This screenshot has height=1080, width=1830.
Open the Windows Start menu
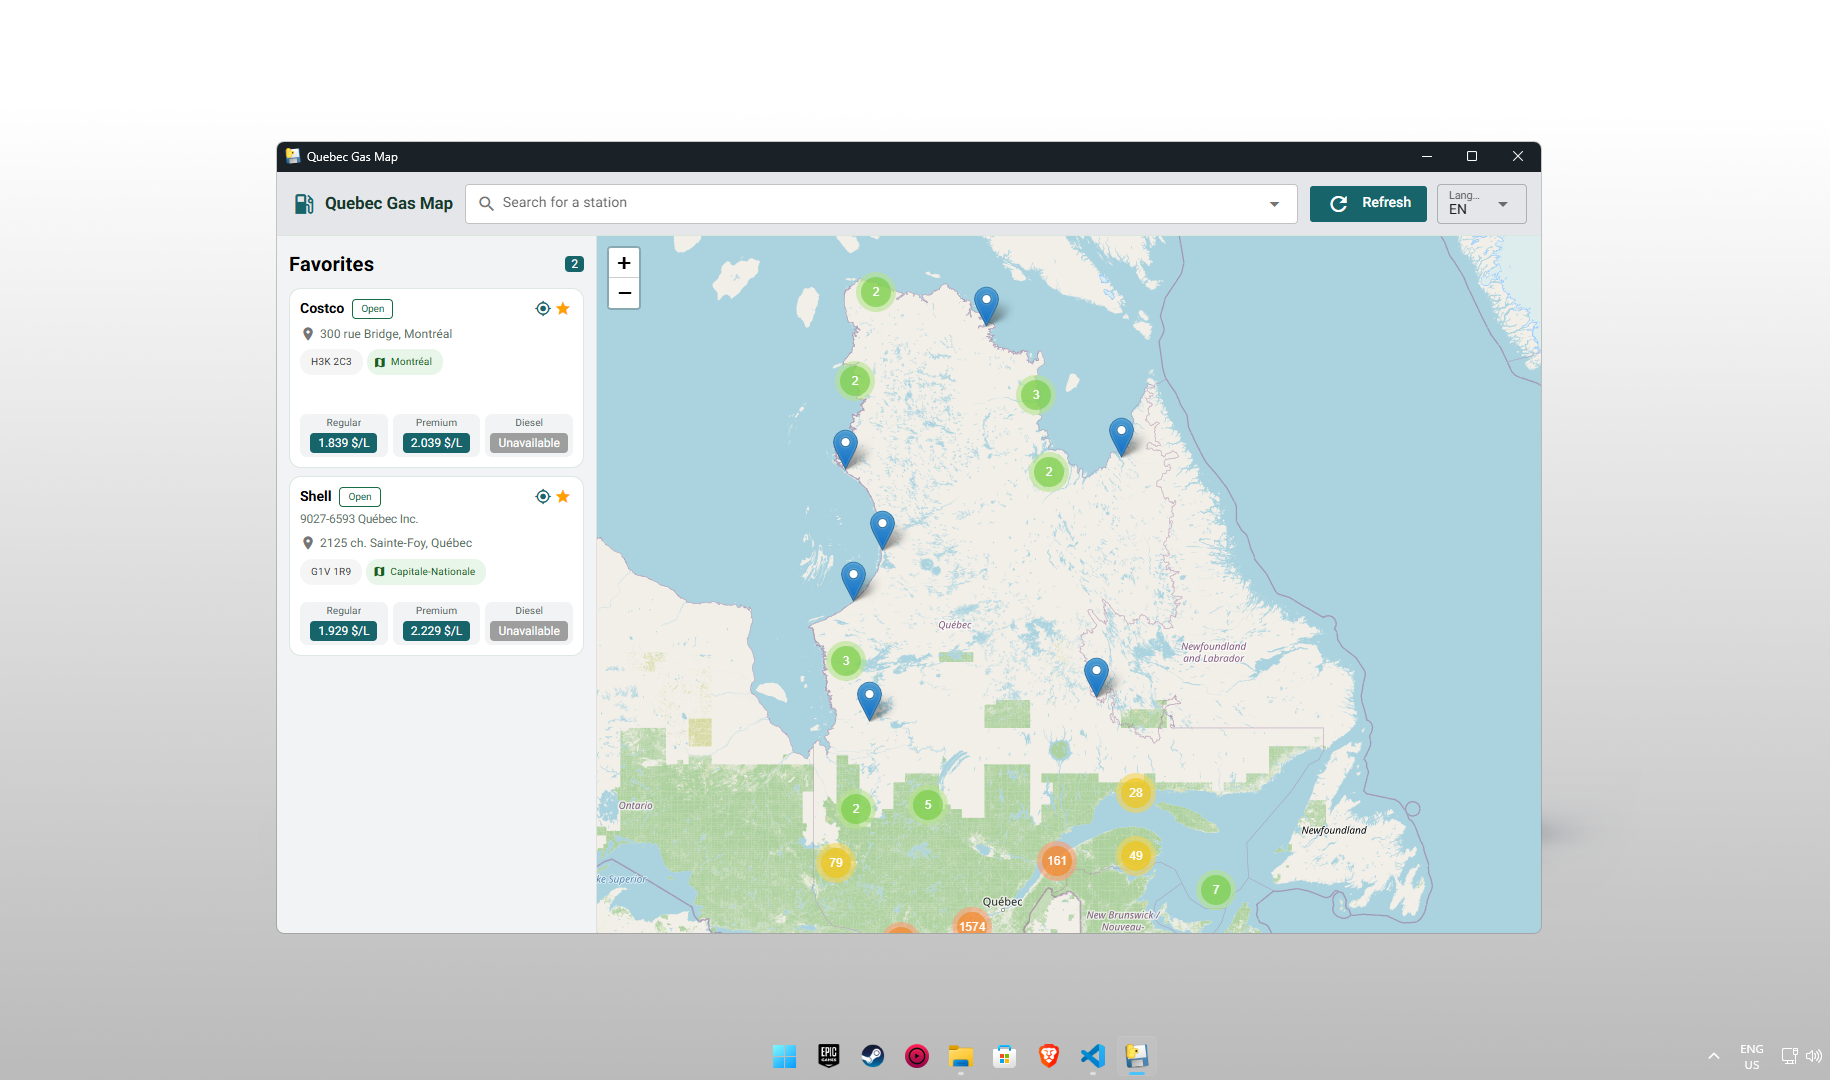[785, 1056]
